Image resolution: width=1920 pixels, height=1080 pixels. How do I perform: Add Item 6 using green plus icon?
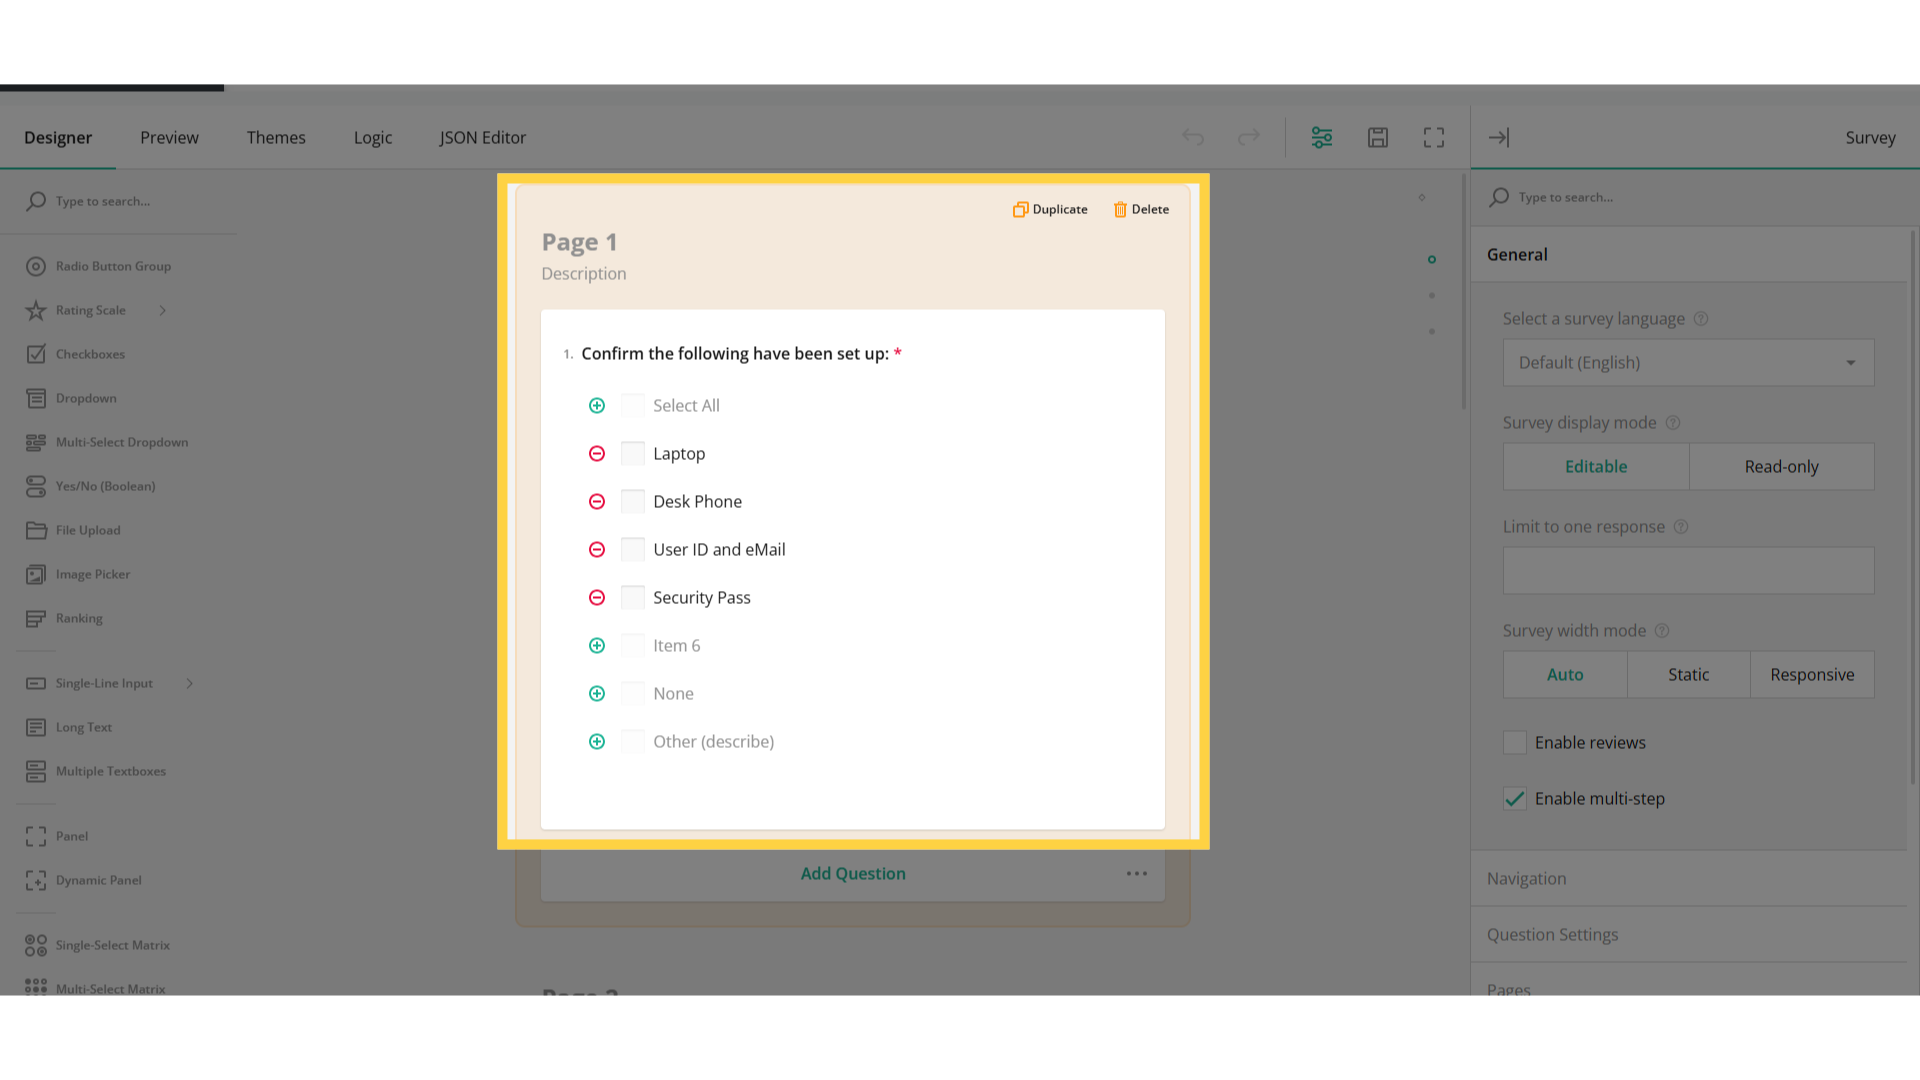(x=597, y=646)
